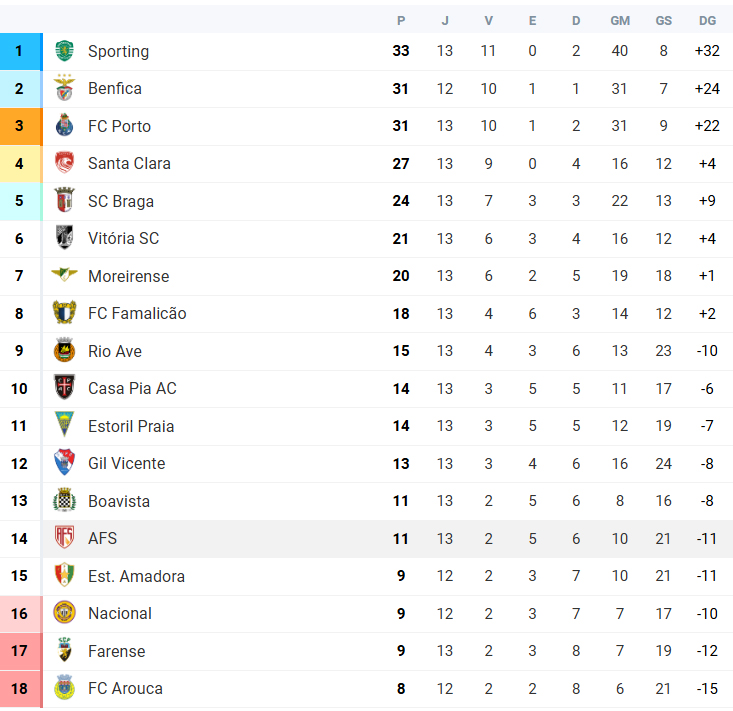Click the blue position 1 badge
The image size is (733, 711).
(21, 51)
